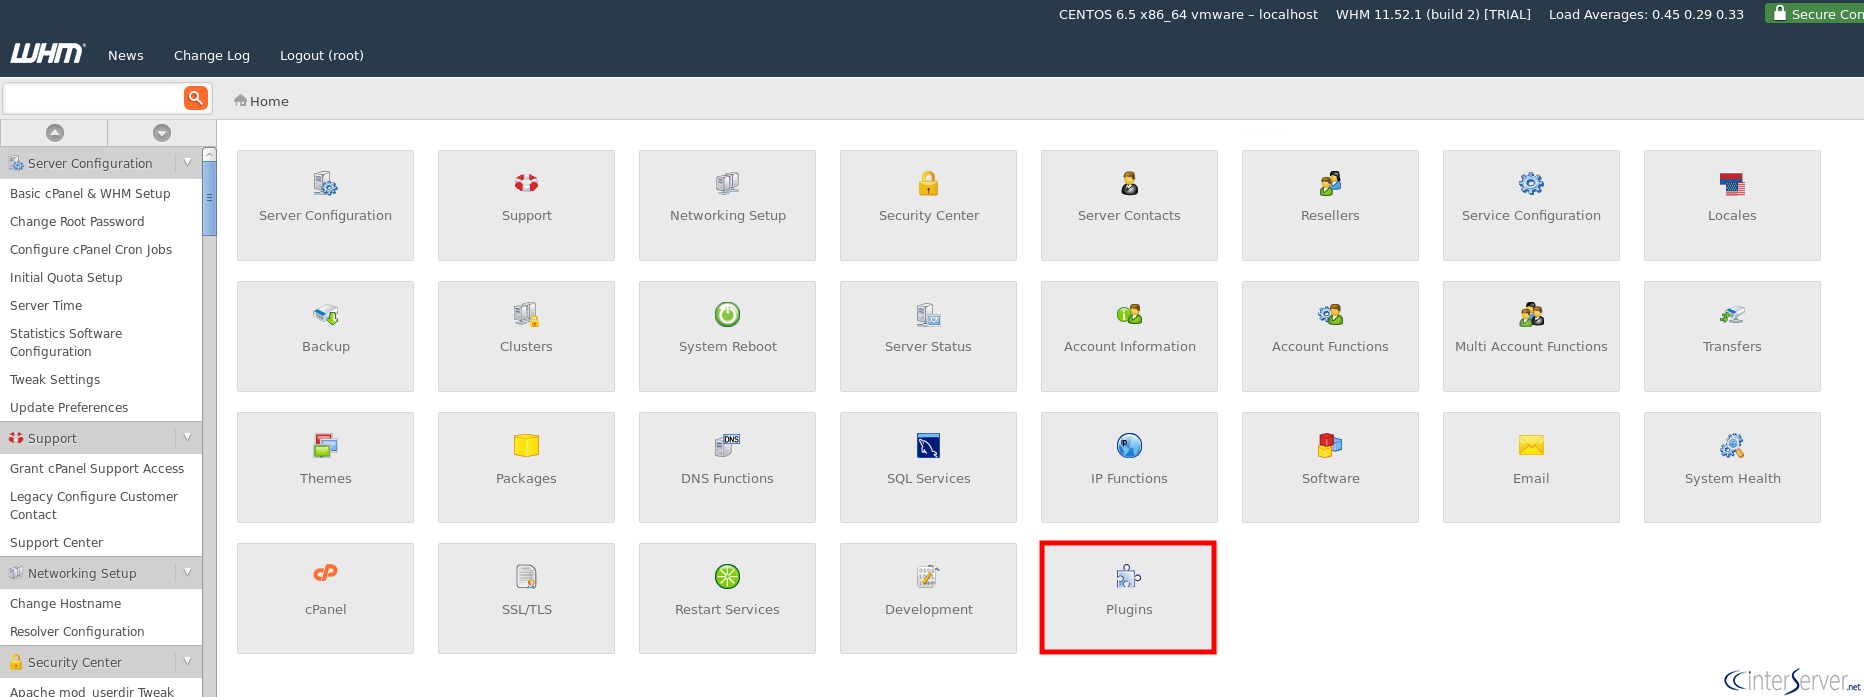Click the orange search magnifier button
The image size is (1864, 697).
[196, 98]
